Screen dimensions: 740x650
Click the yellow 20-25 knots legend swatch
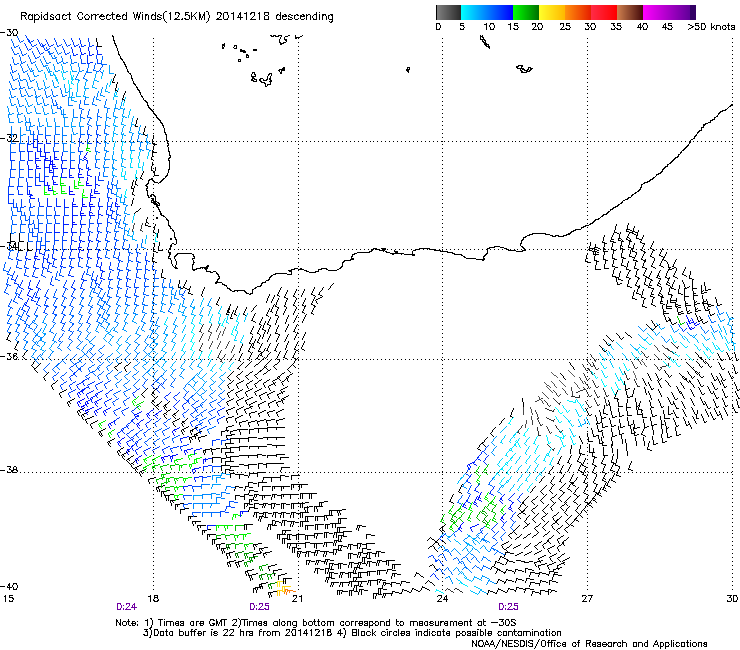[552, 12]
